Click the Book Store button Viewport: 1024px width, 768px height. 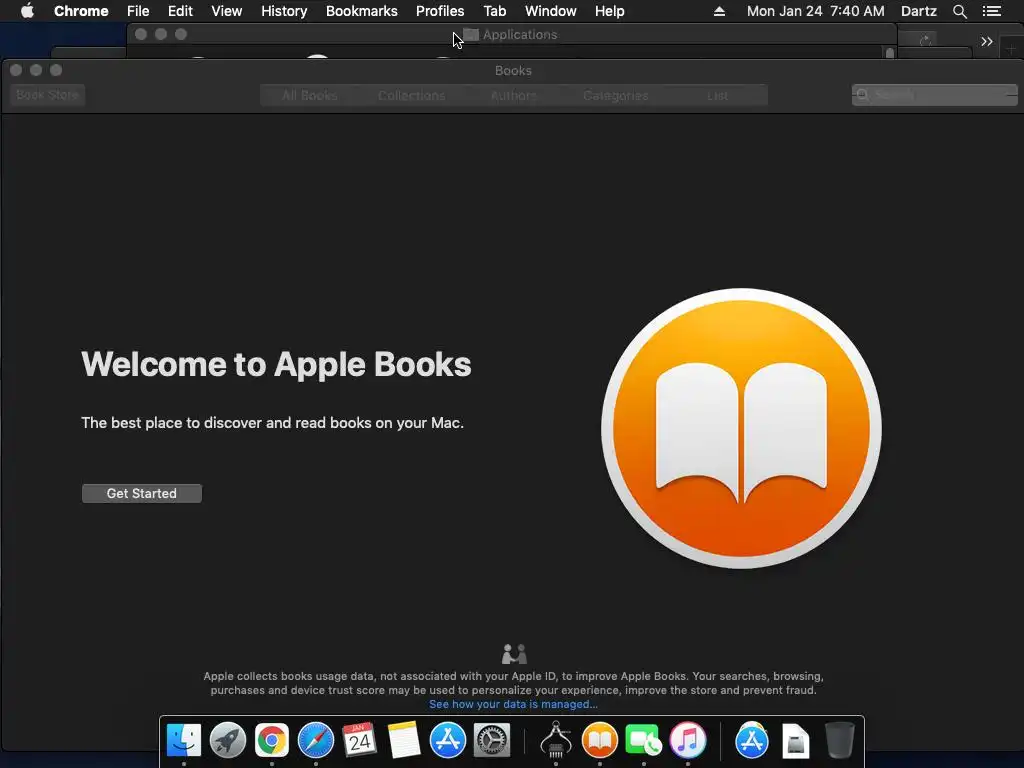click(47, 95)
